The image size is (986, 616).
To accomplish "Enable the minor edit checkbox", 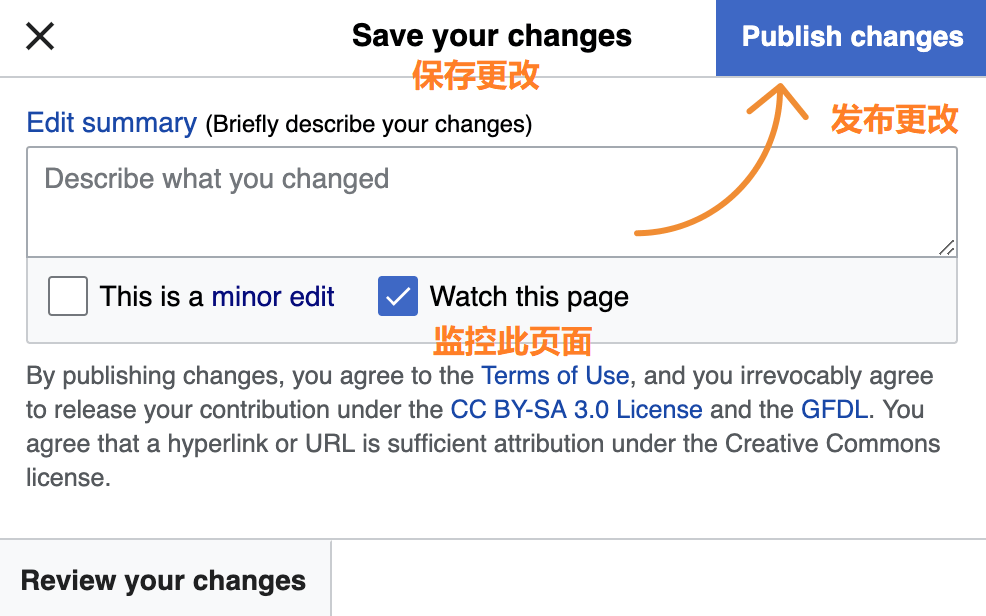I will (67, 296).
